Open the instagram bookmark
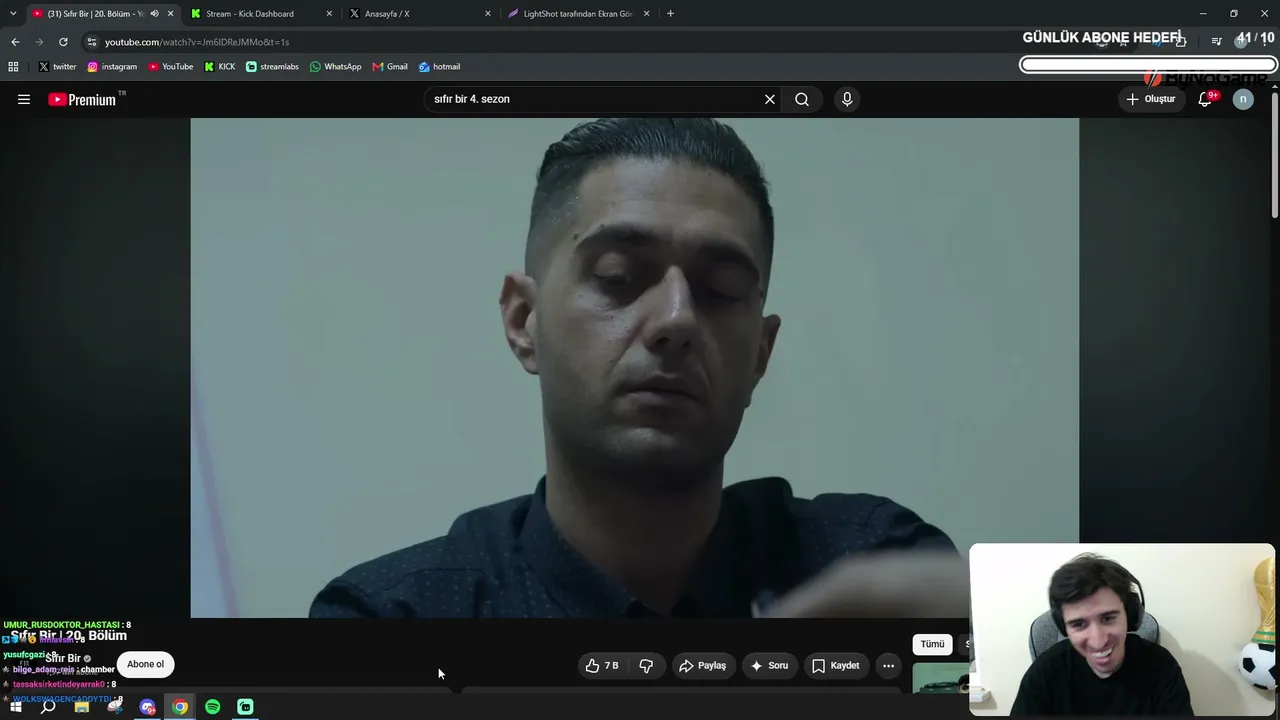This screenshot has height=720, width=1280. tap(112, 67)
